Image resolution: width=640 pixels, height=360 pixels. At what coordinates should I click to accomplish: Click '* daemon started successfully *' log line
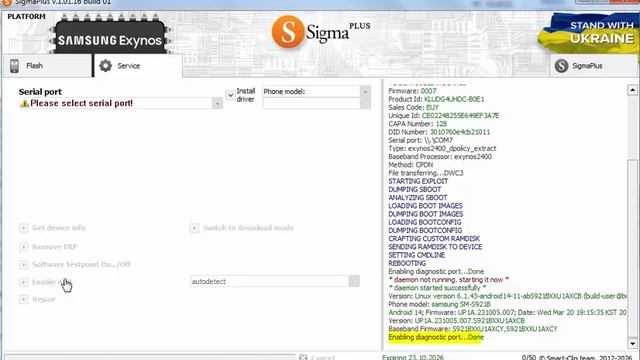(437, 288)
